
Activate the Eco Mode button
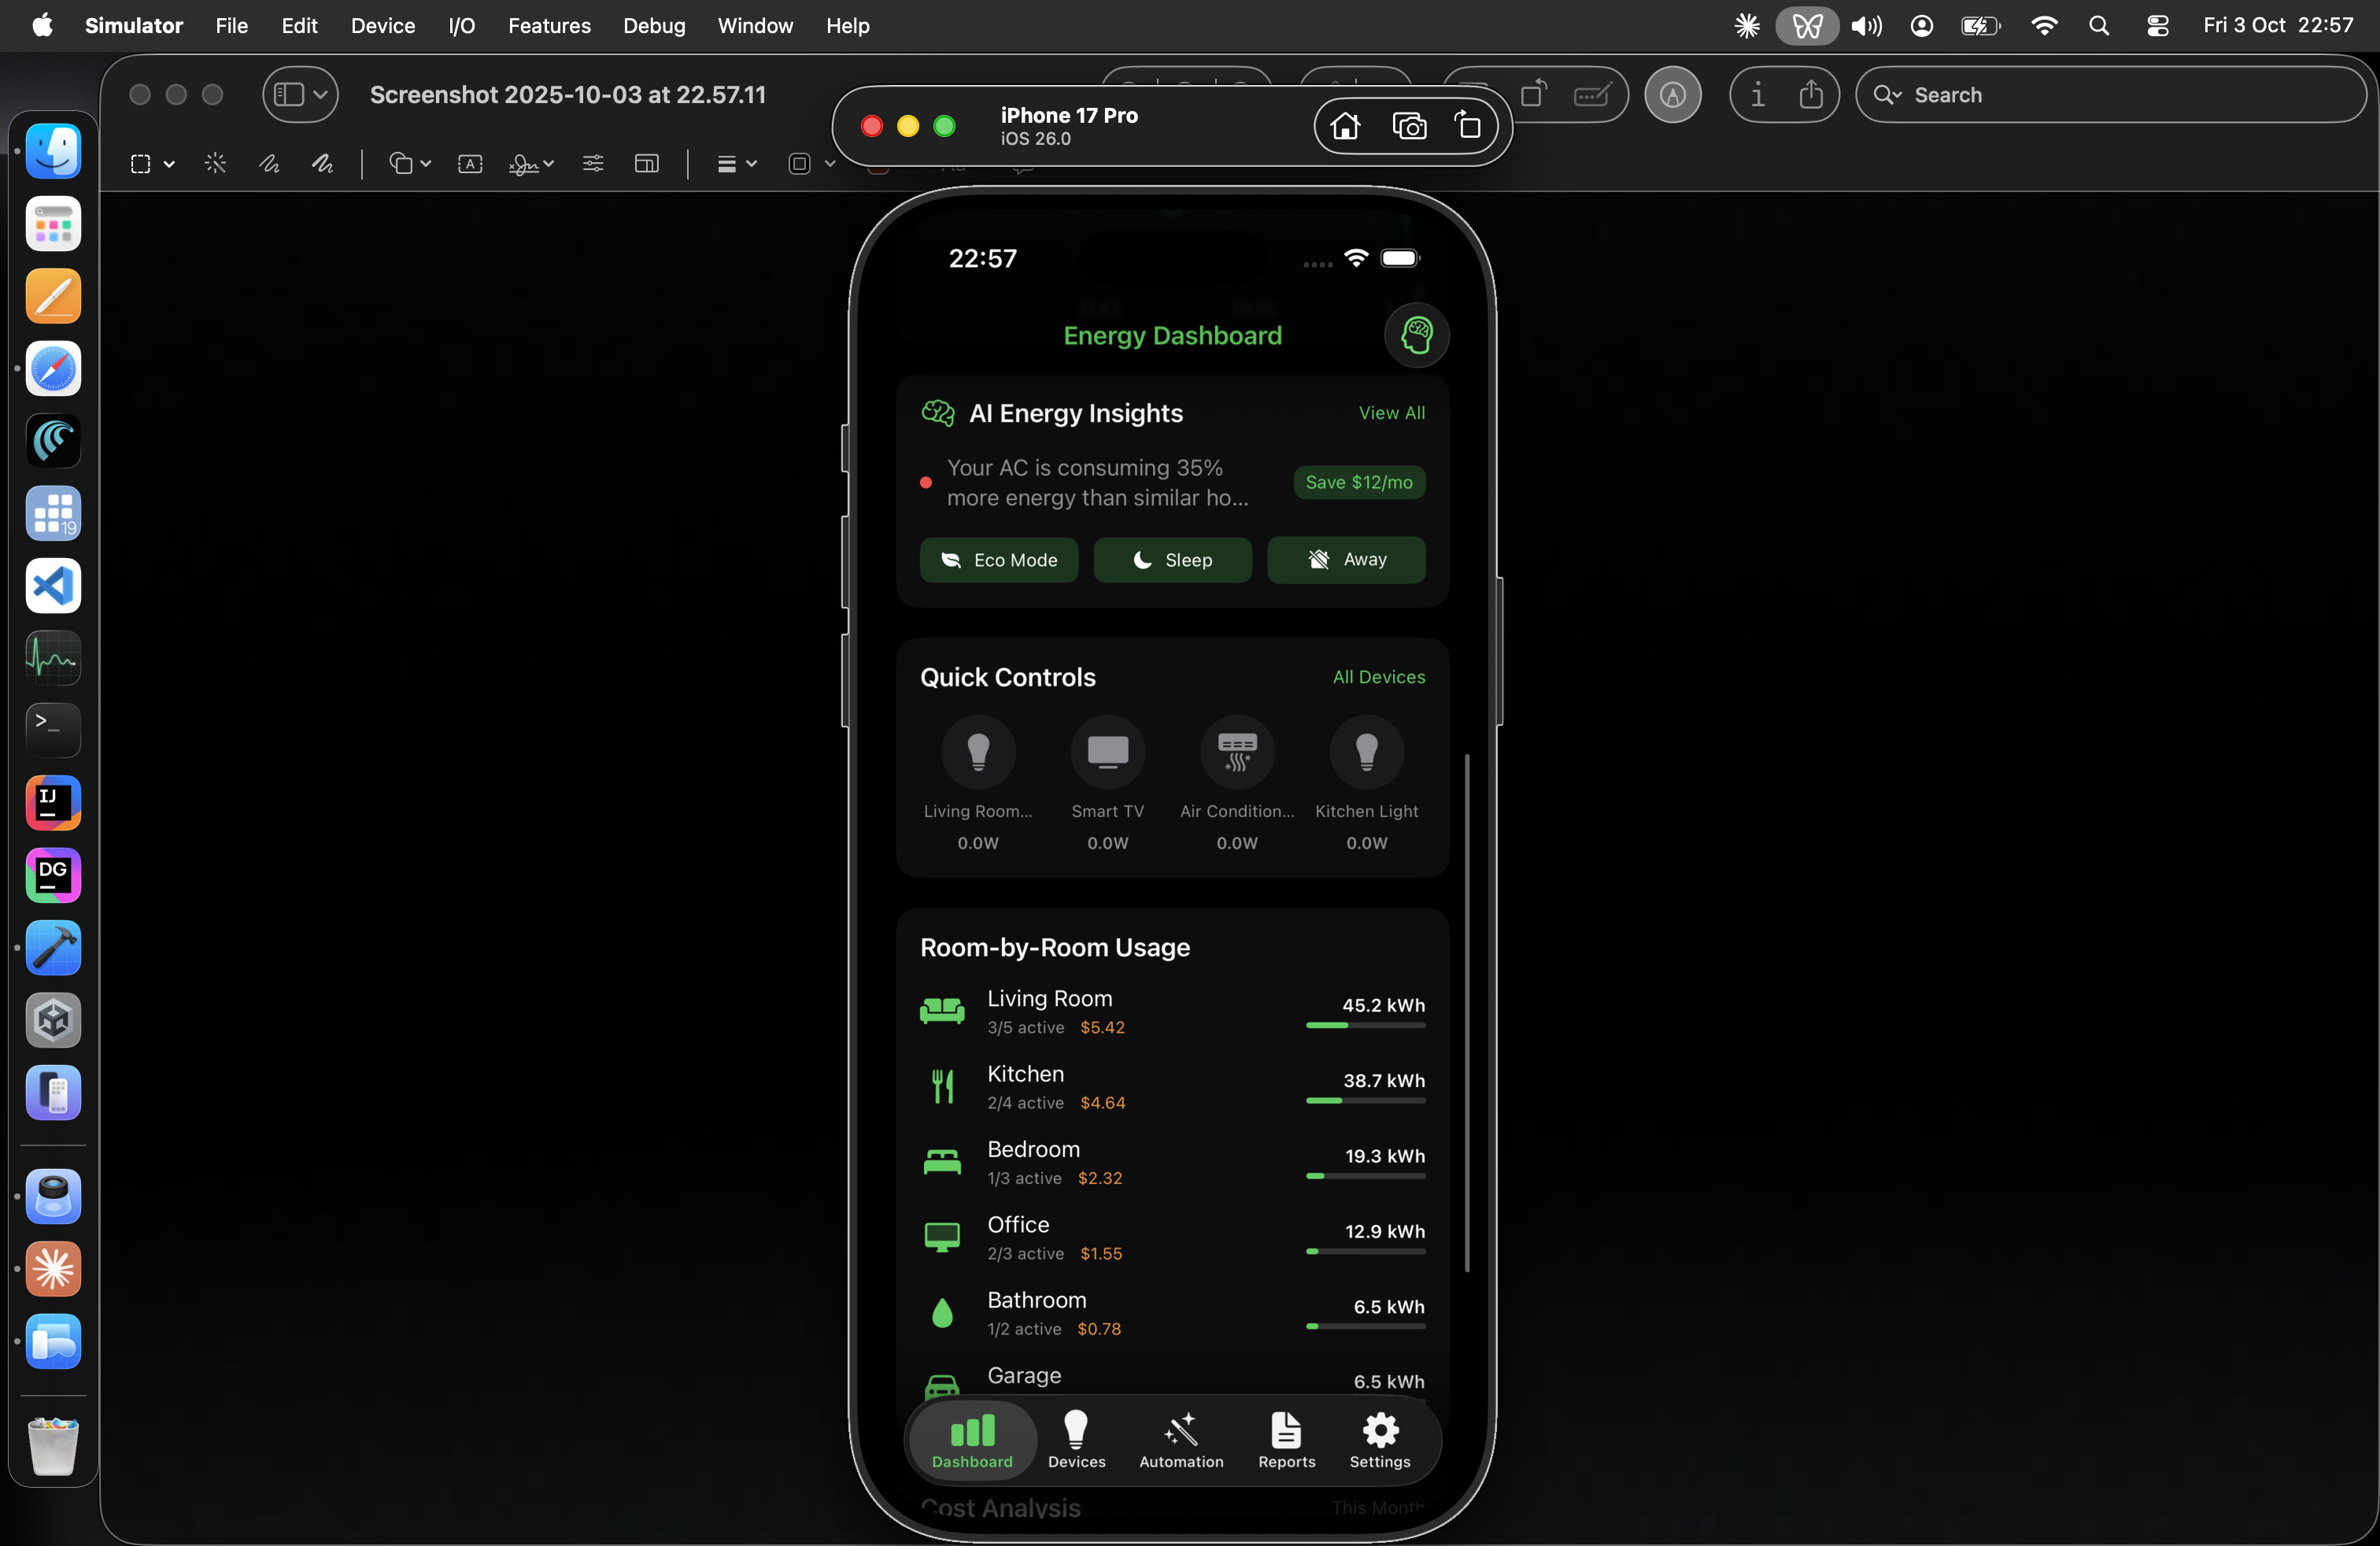pos(998,560)
